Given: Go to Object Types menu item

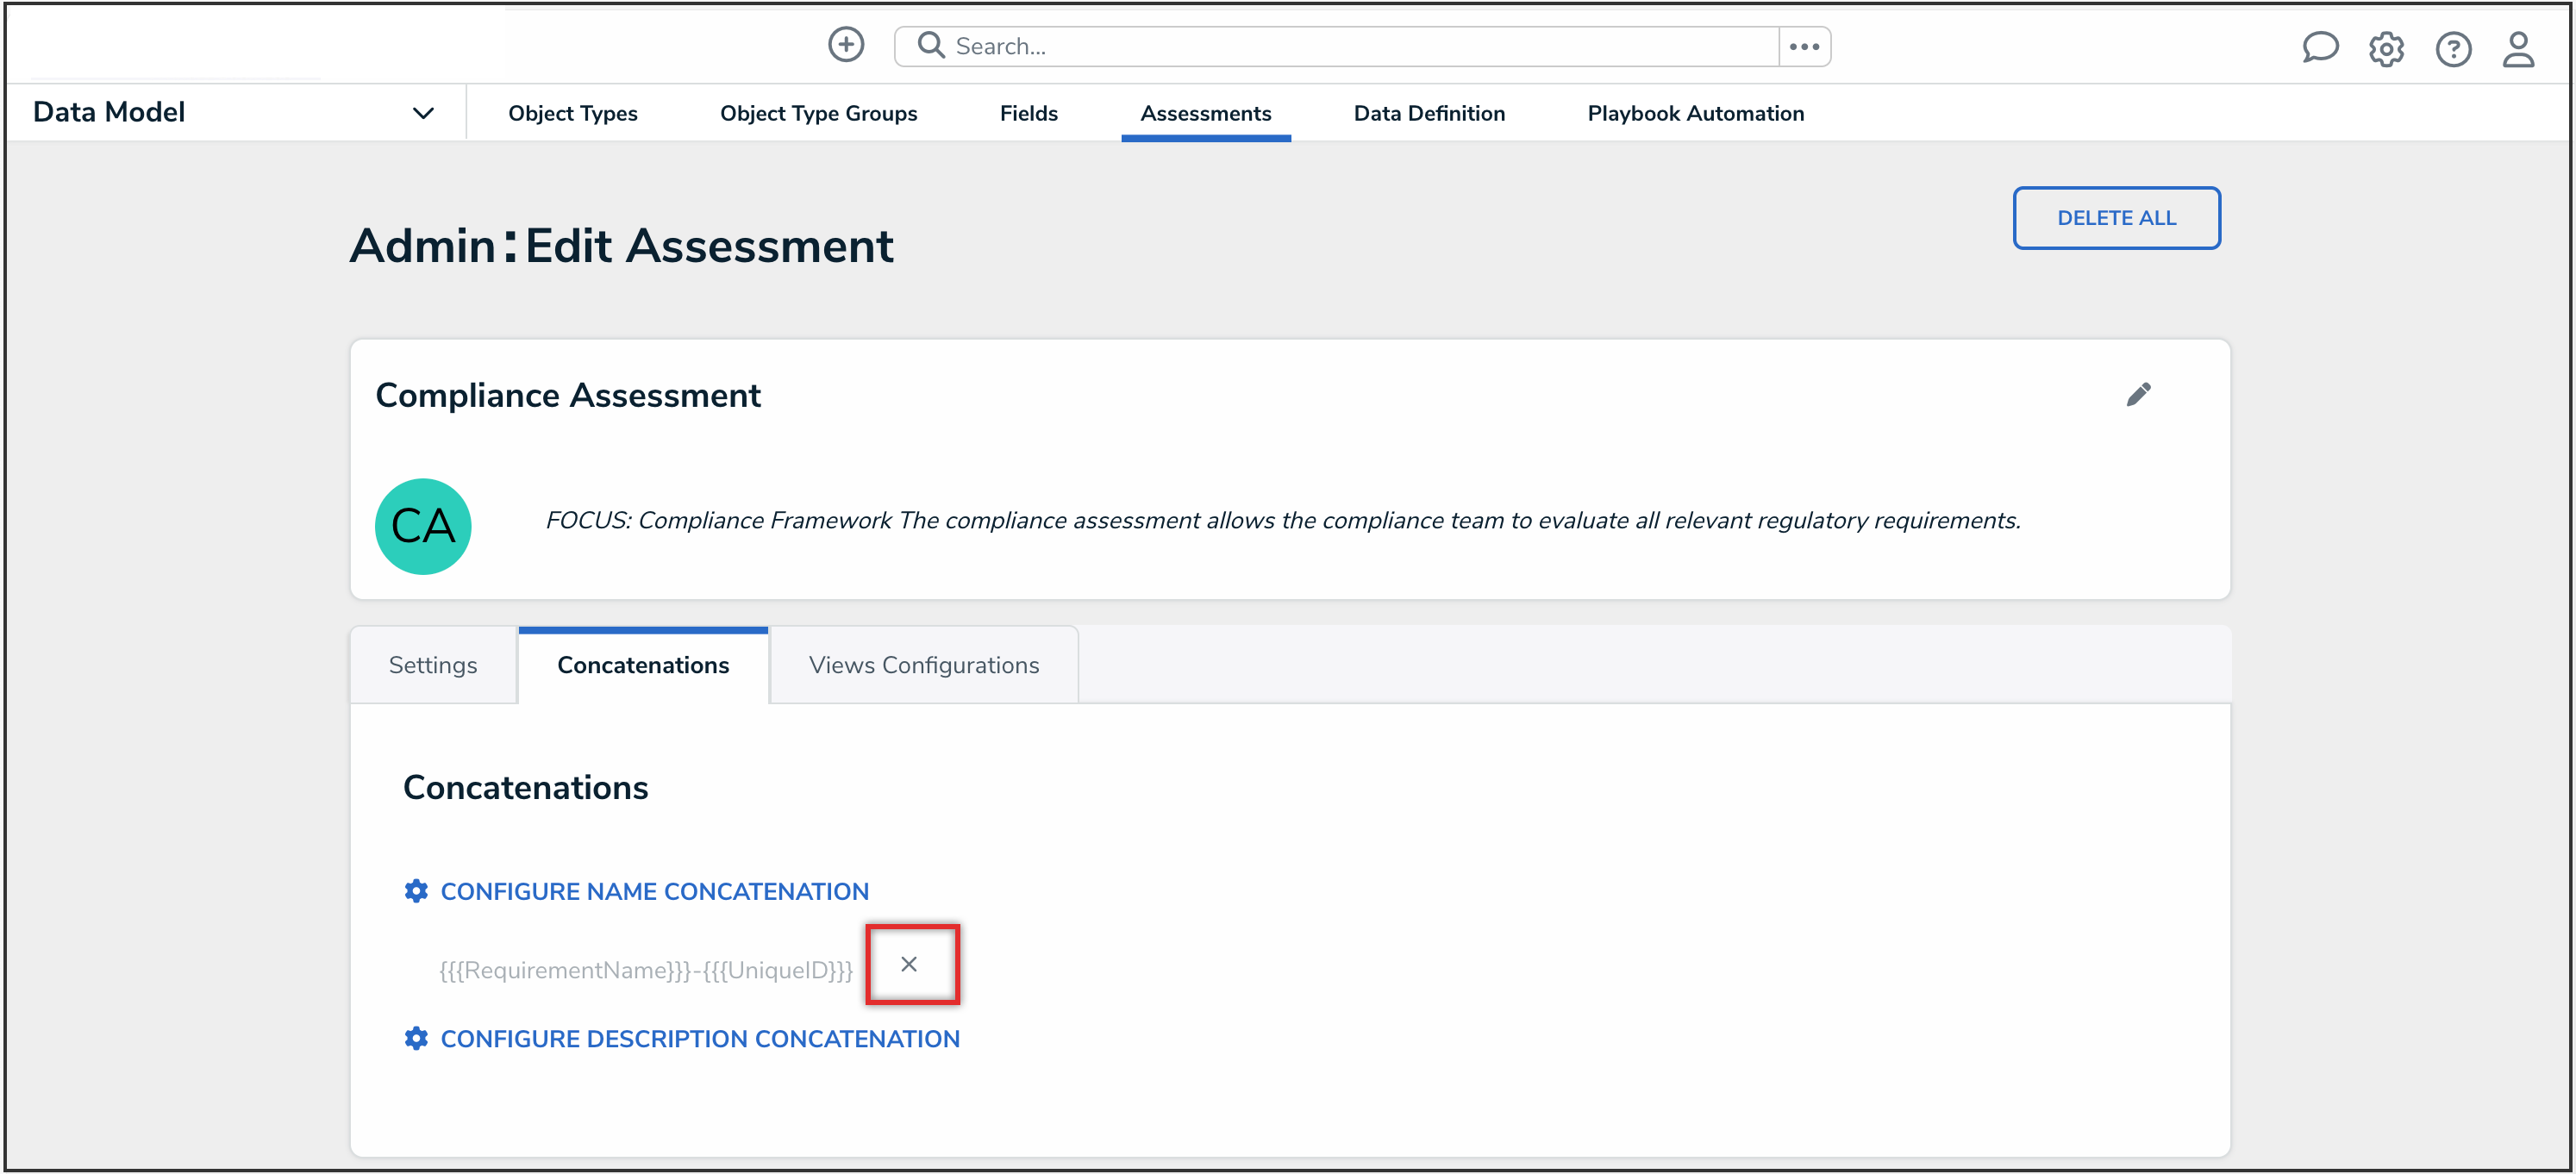Looking at the screenshot, I should tap(572, 113).
